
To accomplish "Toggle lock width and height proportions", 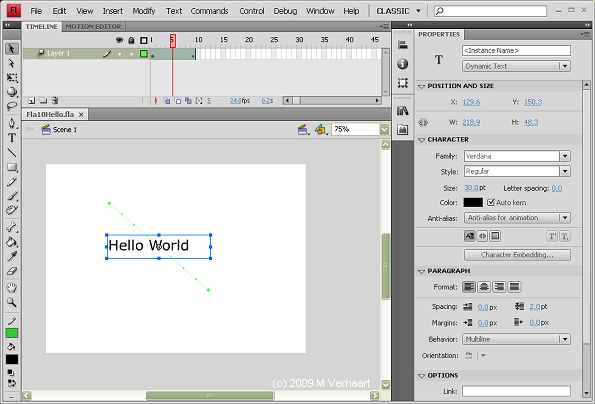I will point(423,122).
